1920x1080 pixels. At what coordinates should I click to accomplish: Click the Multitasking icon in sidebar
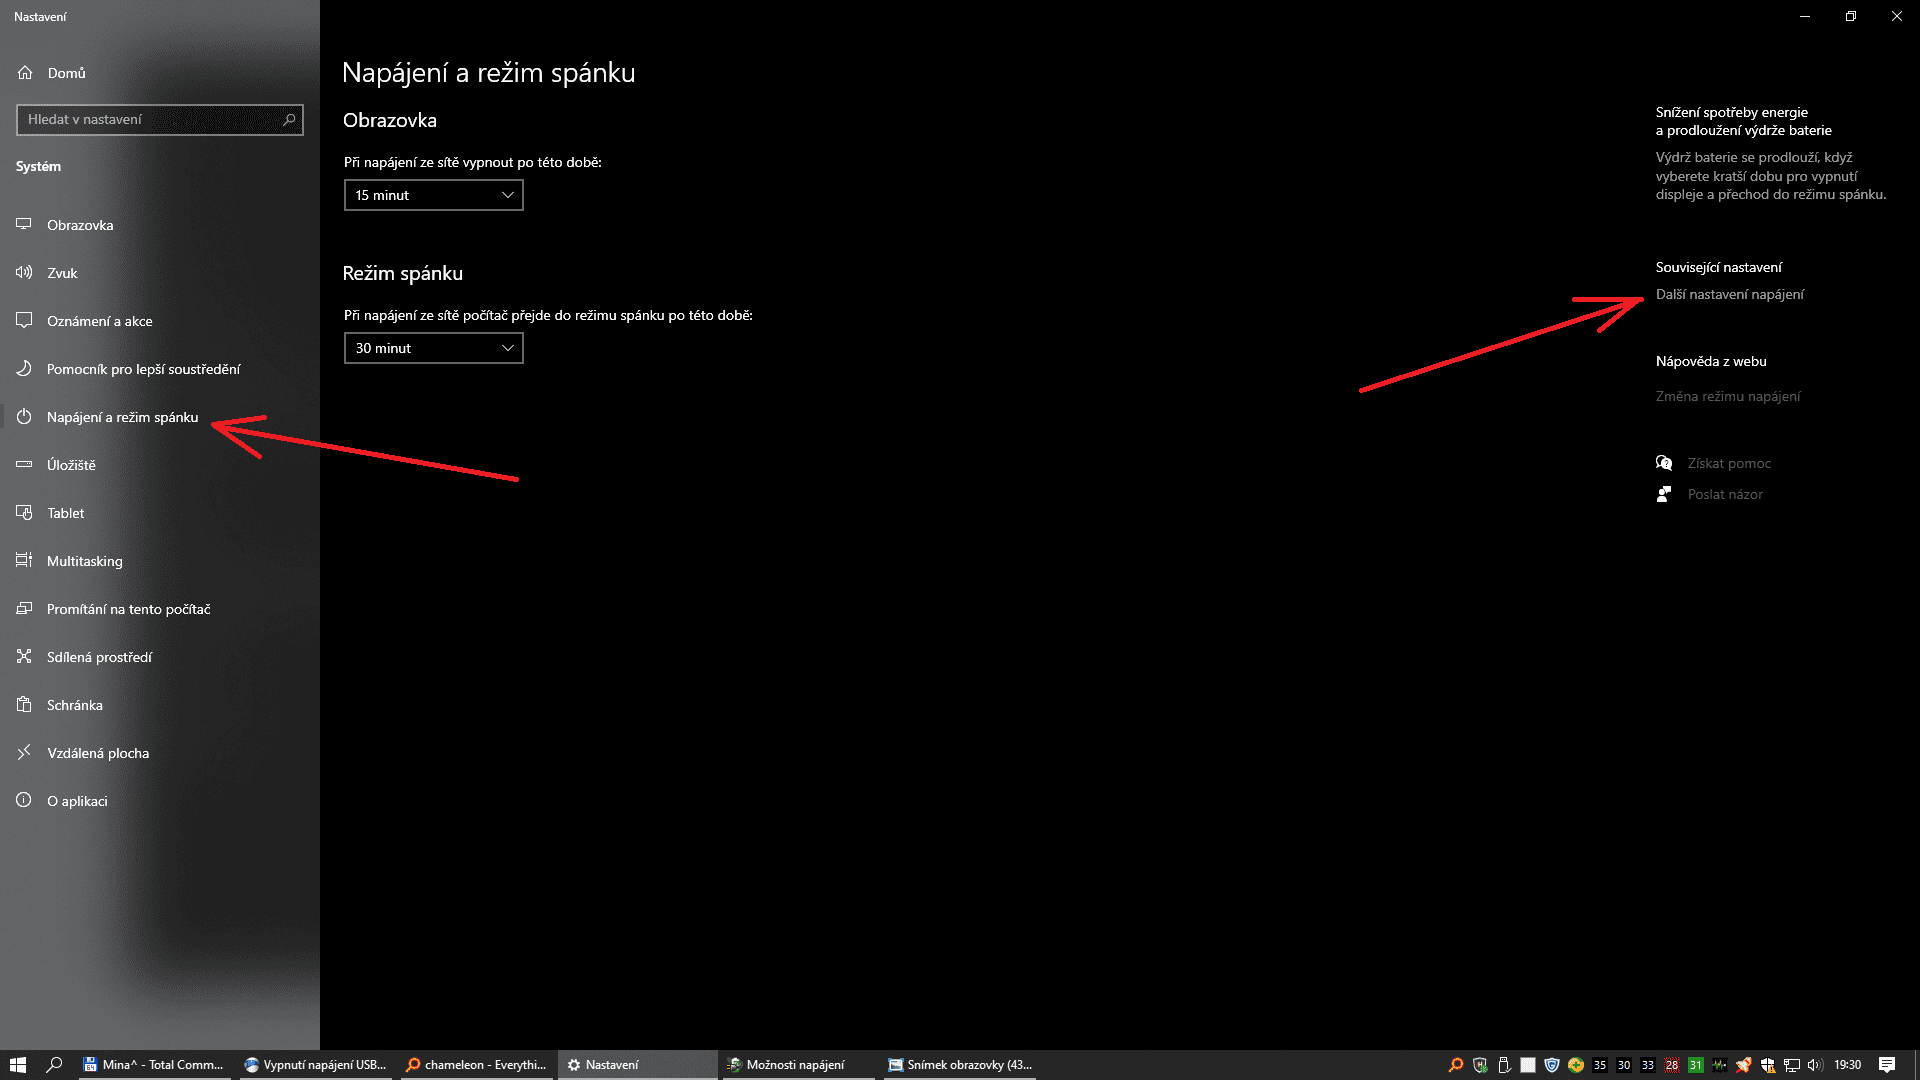tap(24, 561)
